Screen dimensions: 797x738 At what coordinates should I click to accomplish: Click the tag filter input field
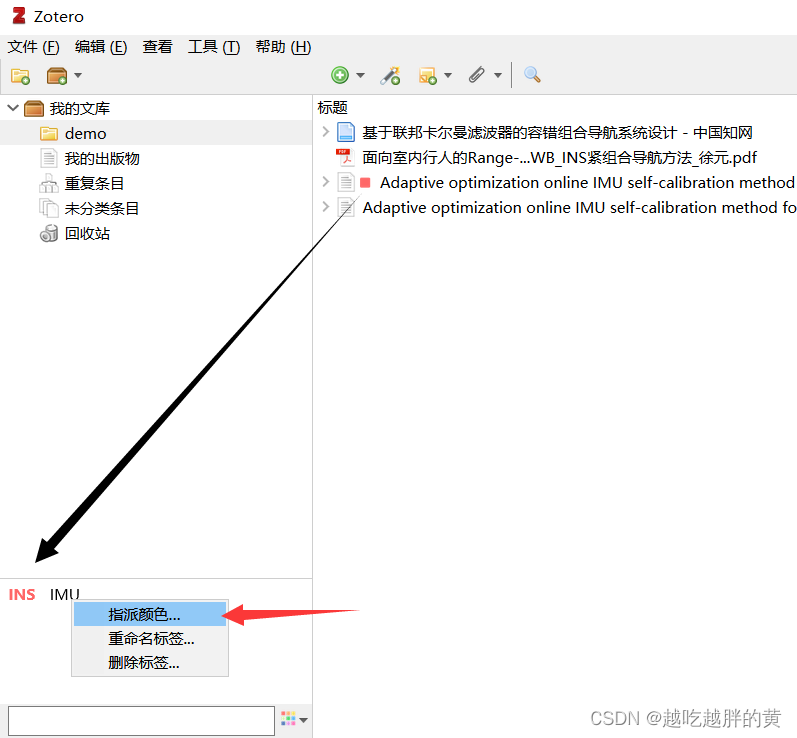pos(141,720)
